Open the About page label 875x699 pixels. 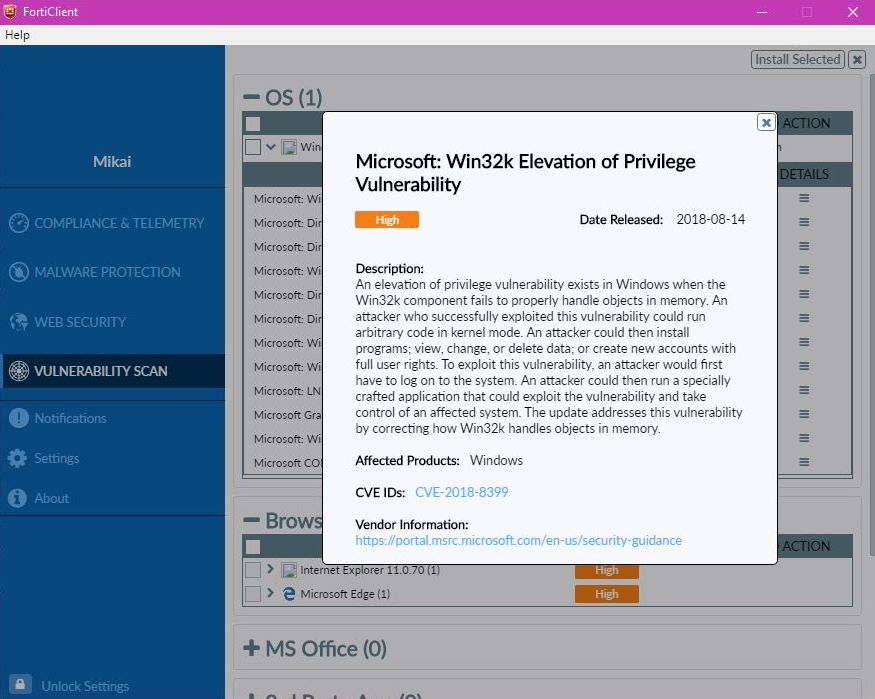tap(51, 498)
